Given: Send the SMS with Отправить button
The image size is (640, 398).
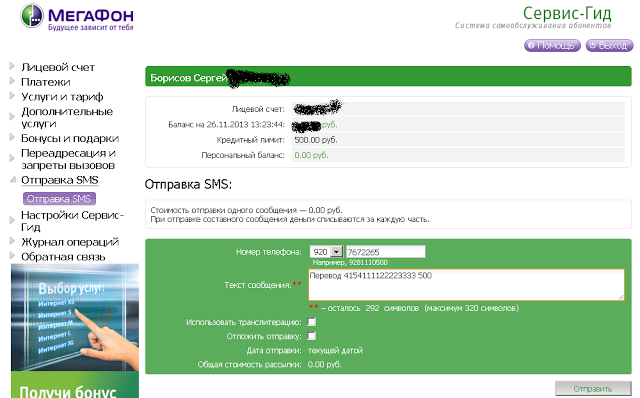Looking at the screenshot, I should (593, 389).
